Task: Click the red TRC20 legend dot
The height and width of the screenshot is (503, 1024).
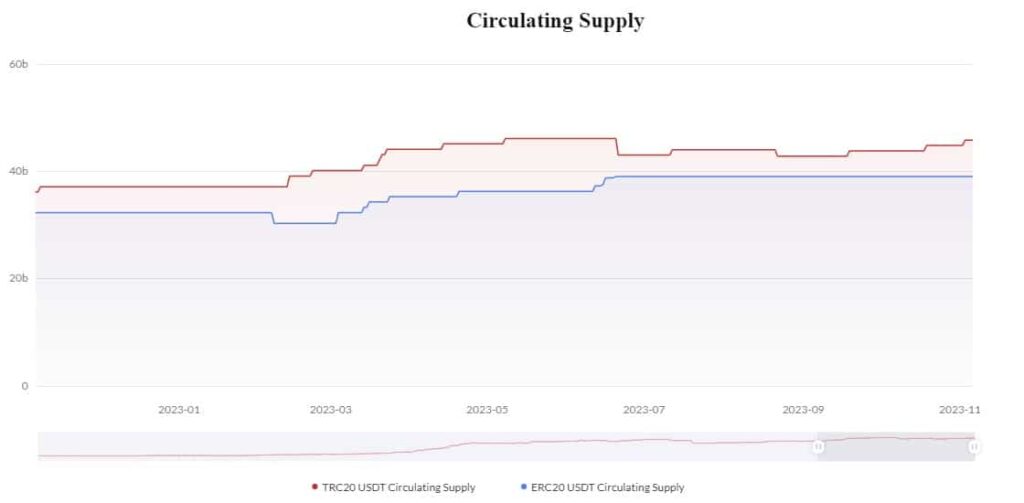Action: [315, 488]
